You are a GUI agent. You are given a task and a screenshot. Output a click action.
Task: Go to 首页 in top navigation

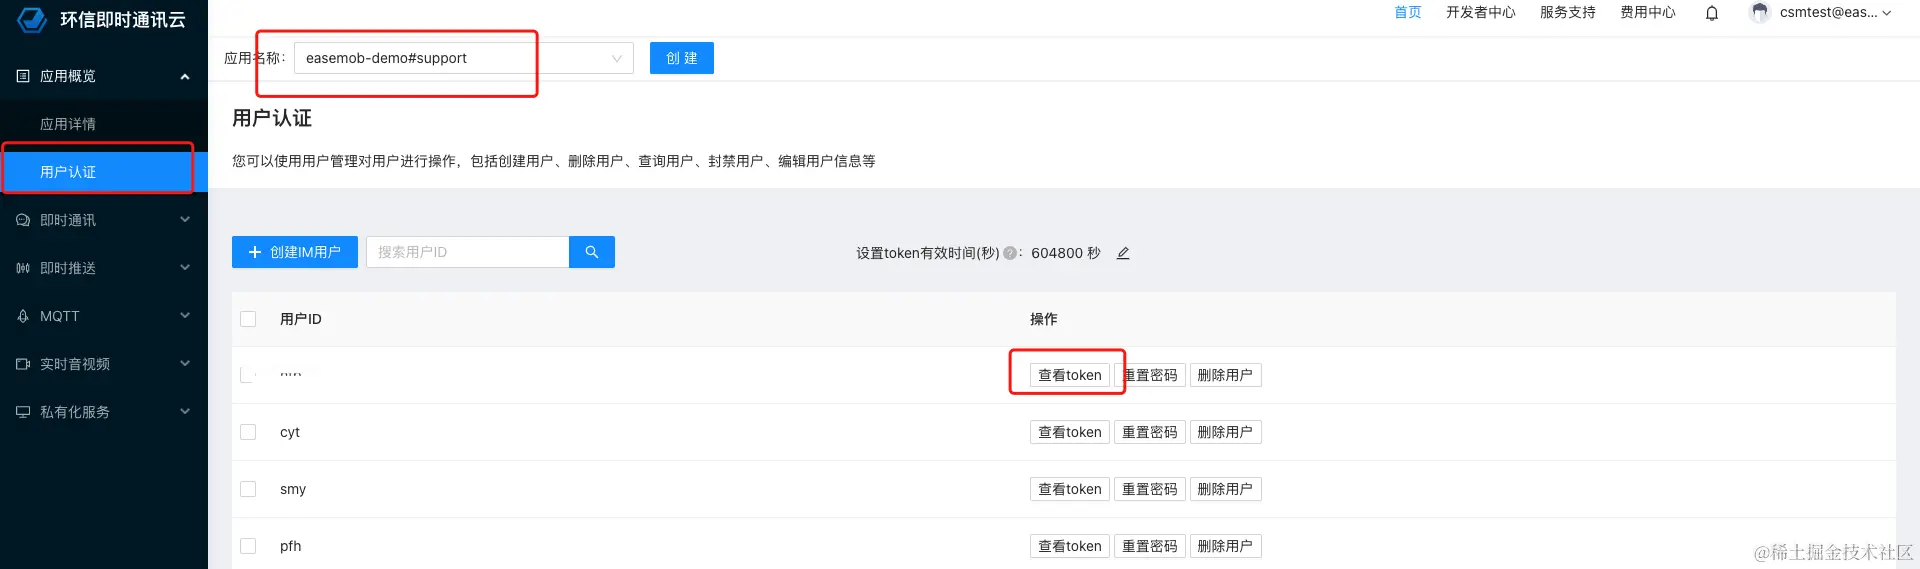(x=1408, y=12)
